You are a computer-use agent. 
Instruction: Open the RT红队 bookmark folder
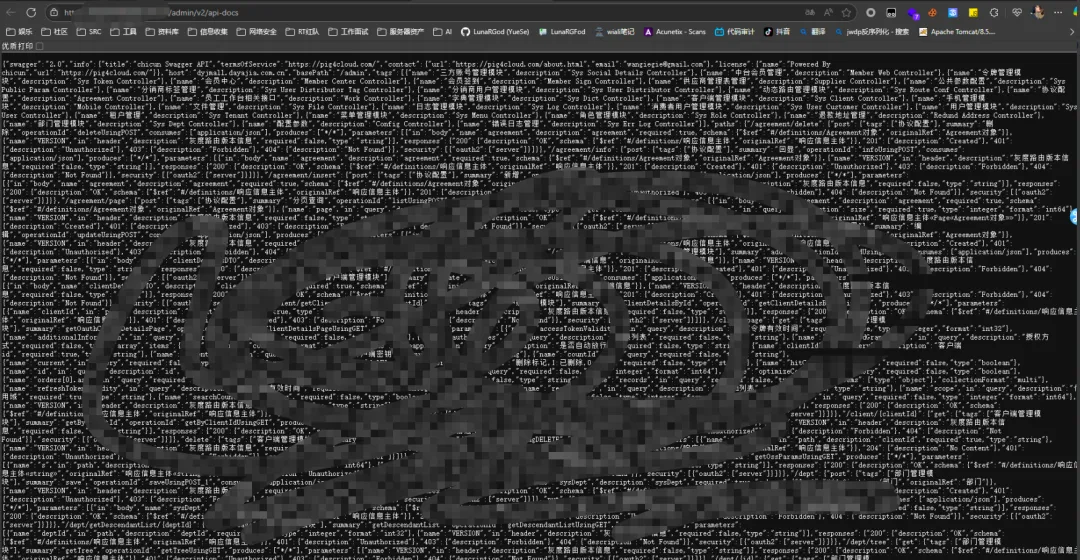(x=302, y=32)
